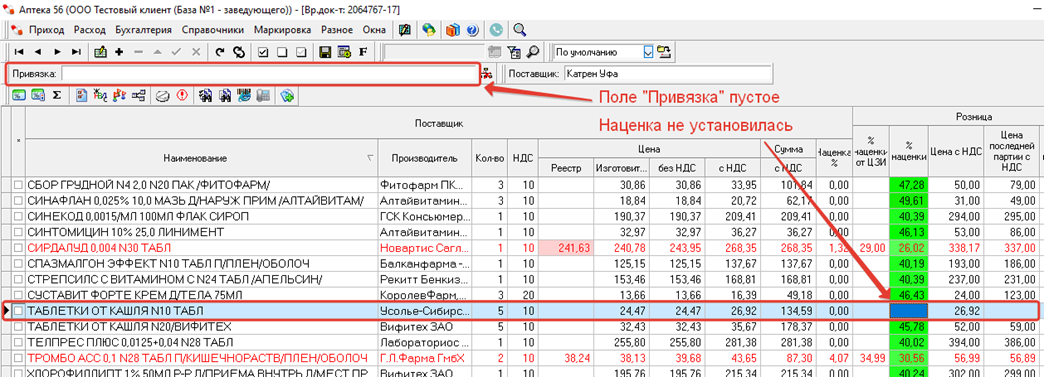Image resolution: width=1044 pixels, height=377 pixels.
Task: Tick checkbox for СБОР ГРУДНОЙ N4 row
Action: (19, 184)
